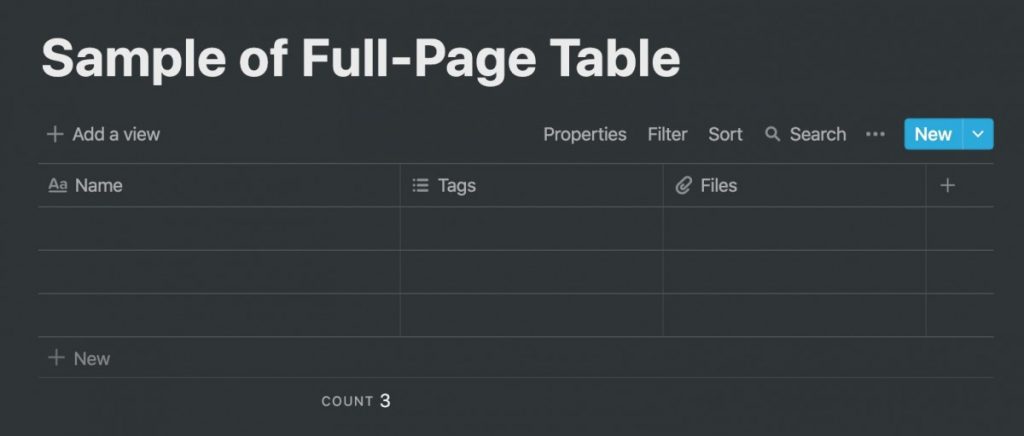1024x436 pixels.
Task: Open the three-dot more options menu
Action: tap(875, 134)
